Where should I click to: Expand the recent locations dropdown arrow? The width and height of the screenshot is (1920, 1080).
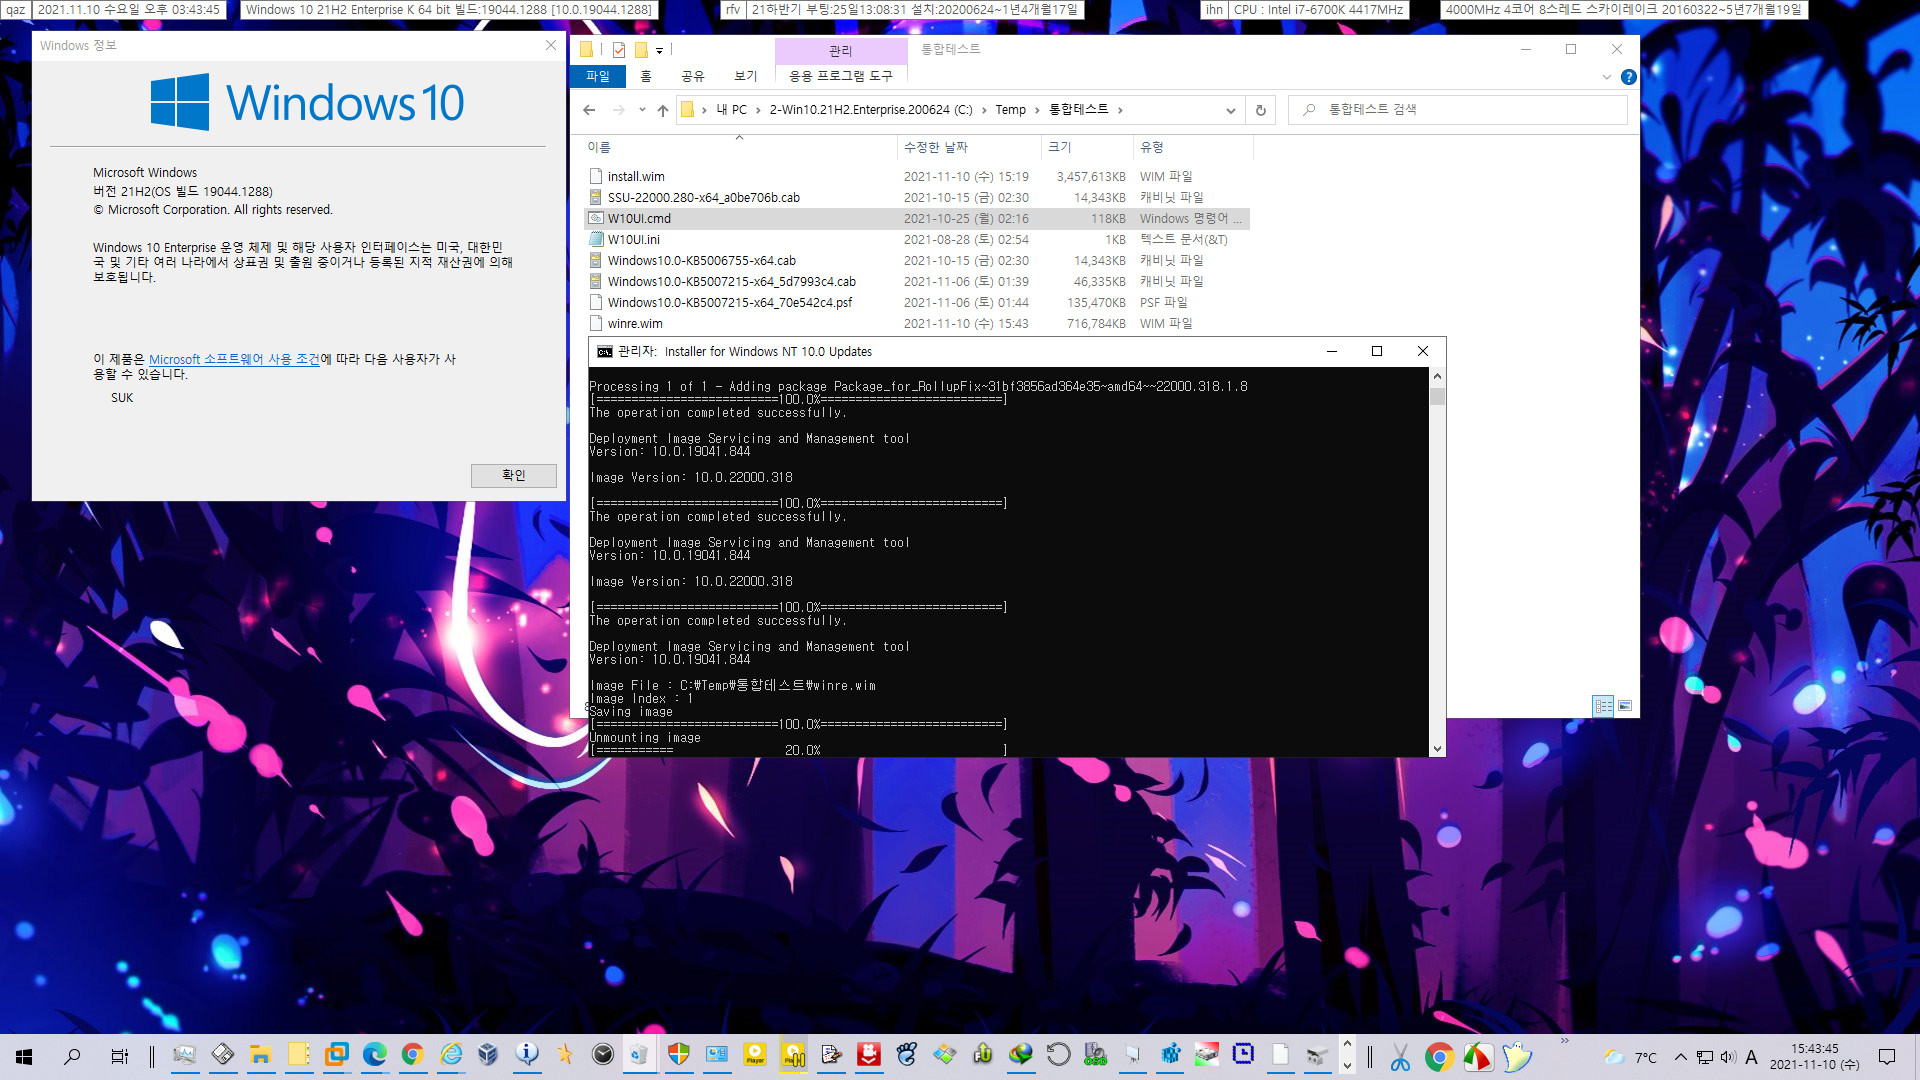point(642,110)
